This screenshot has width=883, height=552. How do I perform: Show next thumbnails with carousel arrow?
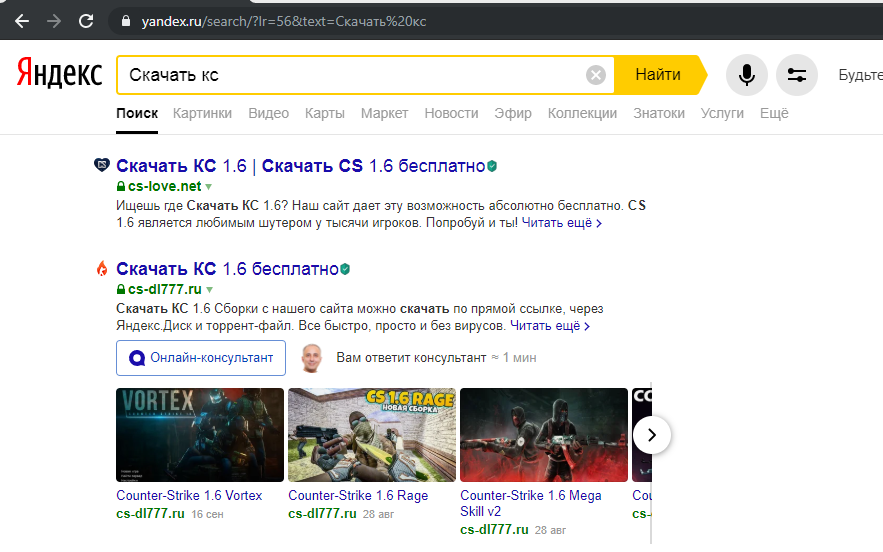tap(652, 435)
